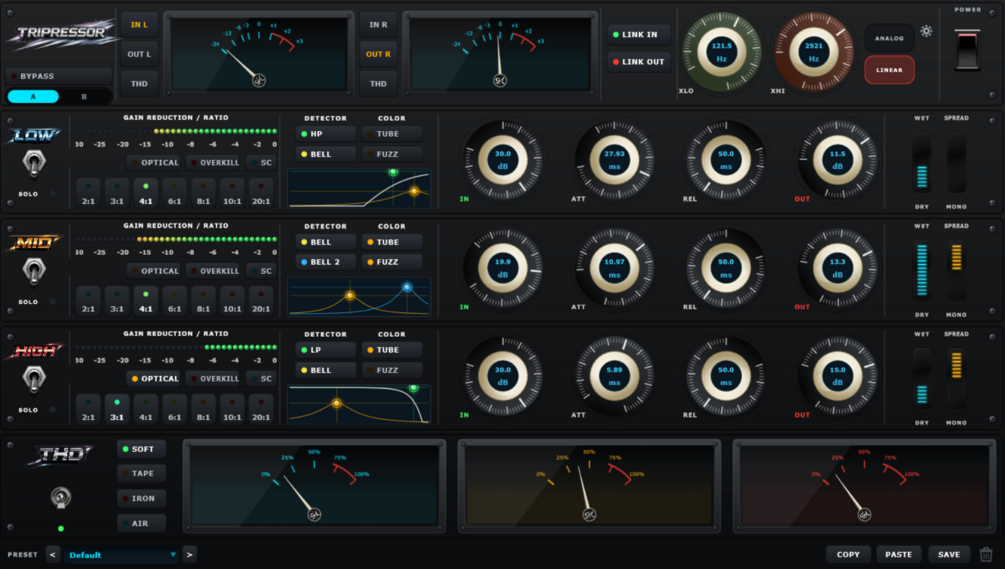
Task: Enable OPTICAL on the LOW band
Action: click(x=155, y=163)
